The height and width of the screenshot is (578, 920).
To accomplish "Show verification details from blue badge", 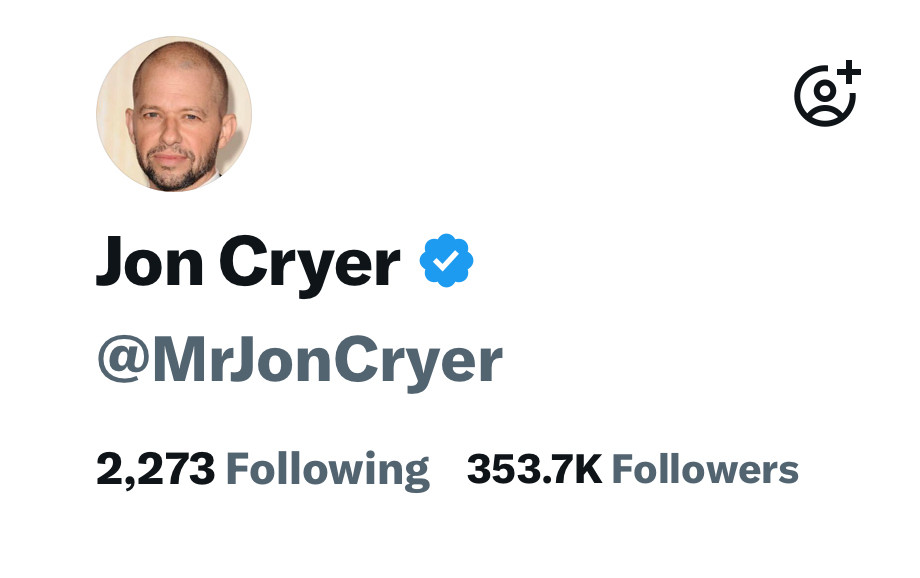I will pyautogui.click(x=447, y=260).
